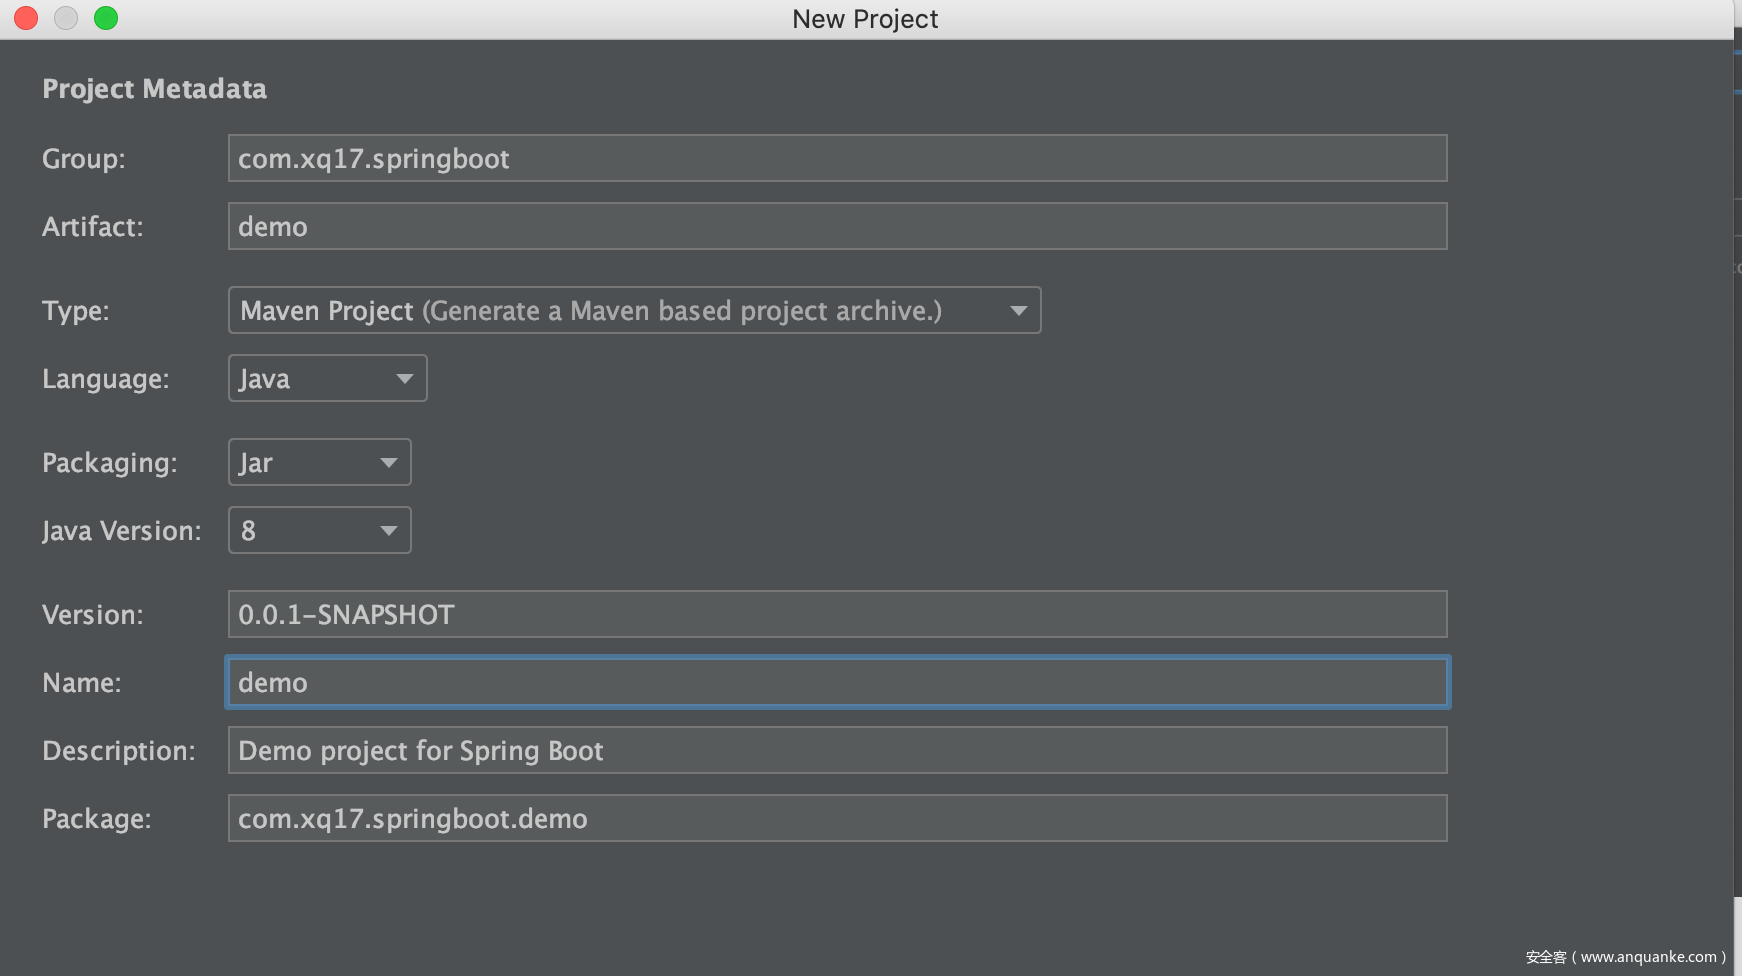Viewport: 1742px width, 976px height.
Task: Expand the Language dropdown set to Java
Action: tap(327, 378)
